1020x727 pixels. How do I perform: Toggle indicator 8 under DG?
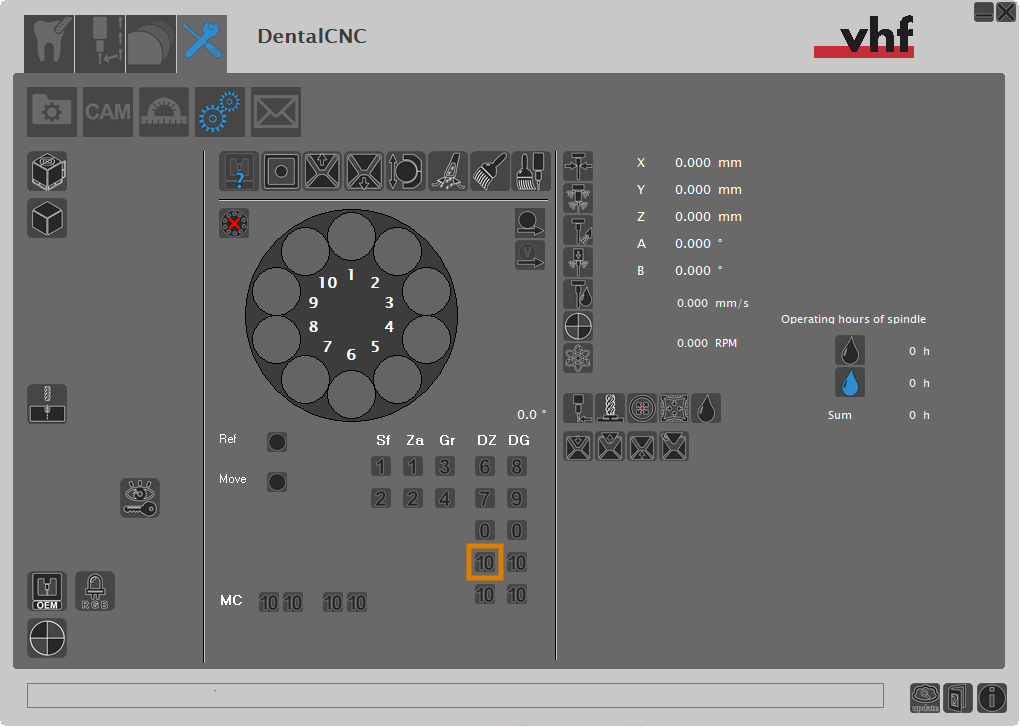[x=517, y=466]
